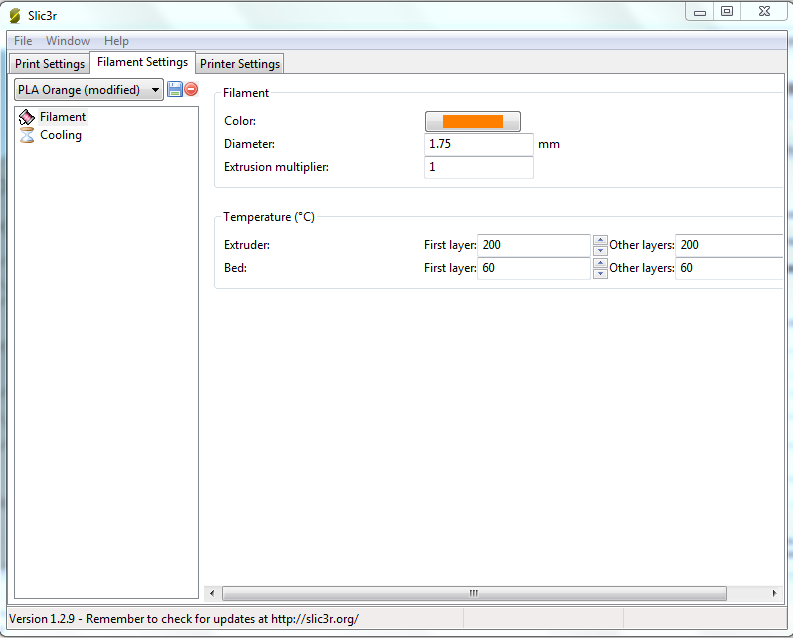Click the "mm" unit label beside Diameter
The width and height of the screenshot is (793, 638).
549,145
